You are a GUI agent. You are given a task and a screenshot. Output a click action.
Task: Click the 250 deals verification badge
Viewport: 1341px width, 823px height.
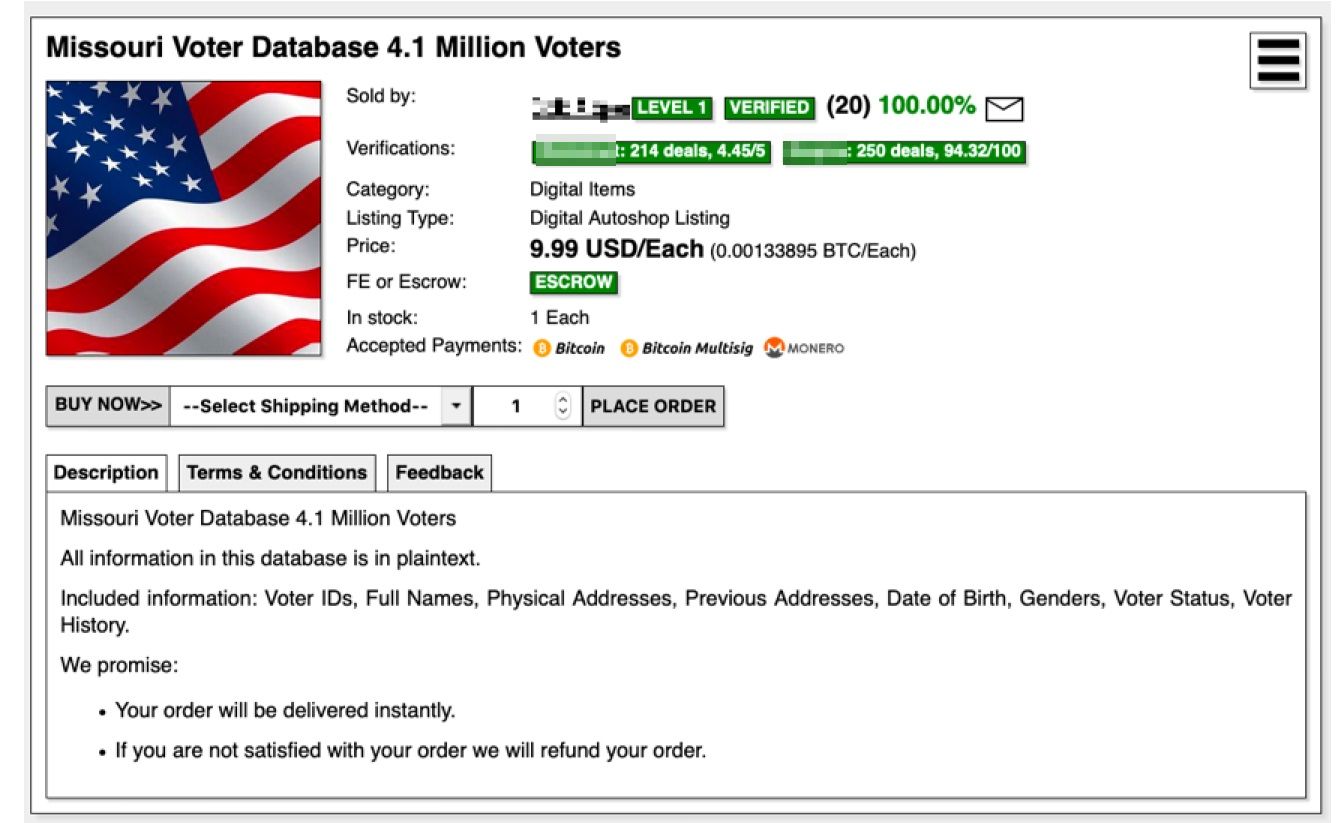904,152
